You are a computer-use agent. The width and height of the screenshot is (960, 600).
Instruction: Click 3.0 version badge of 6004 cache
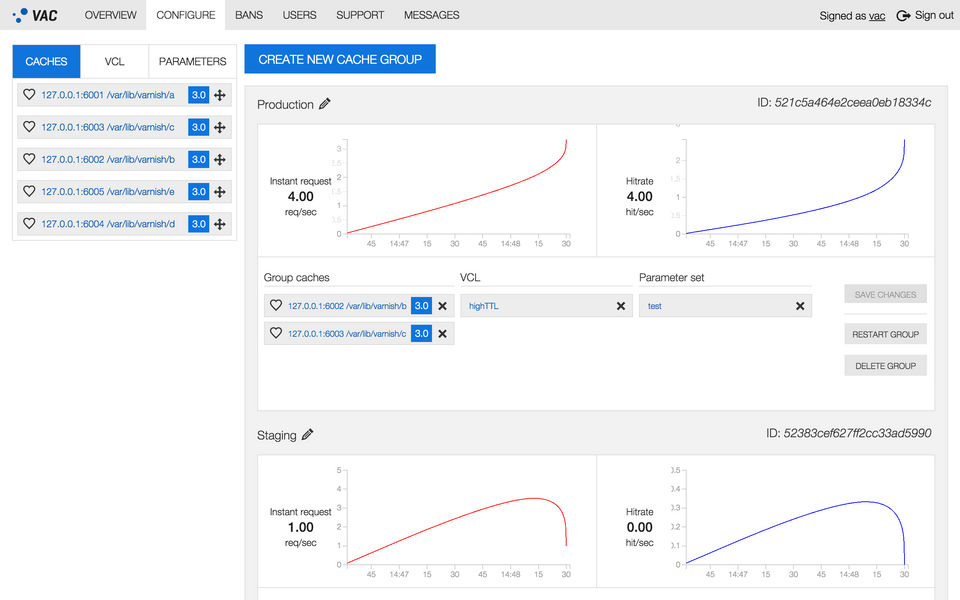(x=198, y=224)
